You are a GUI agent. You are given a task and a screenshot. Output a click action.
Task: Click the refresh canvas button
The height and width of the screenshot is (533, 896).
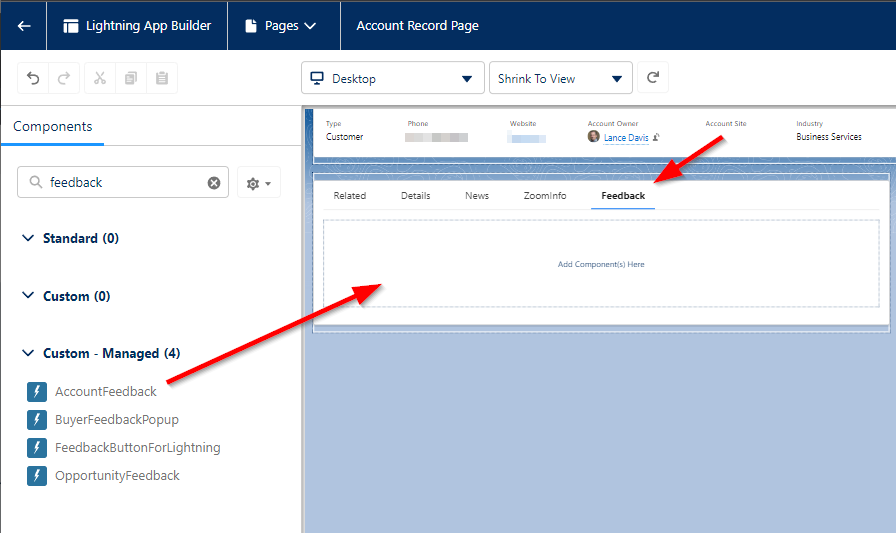point(653,78)
